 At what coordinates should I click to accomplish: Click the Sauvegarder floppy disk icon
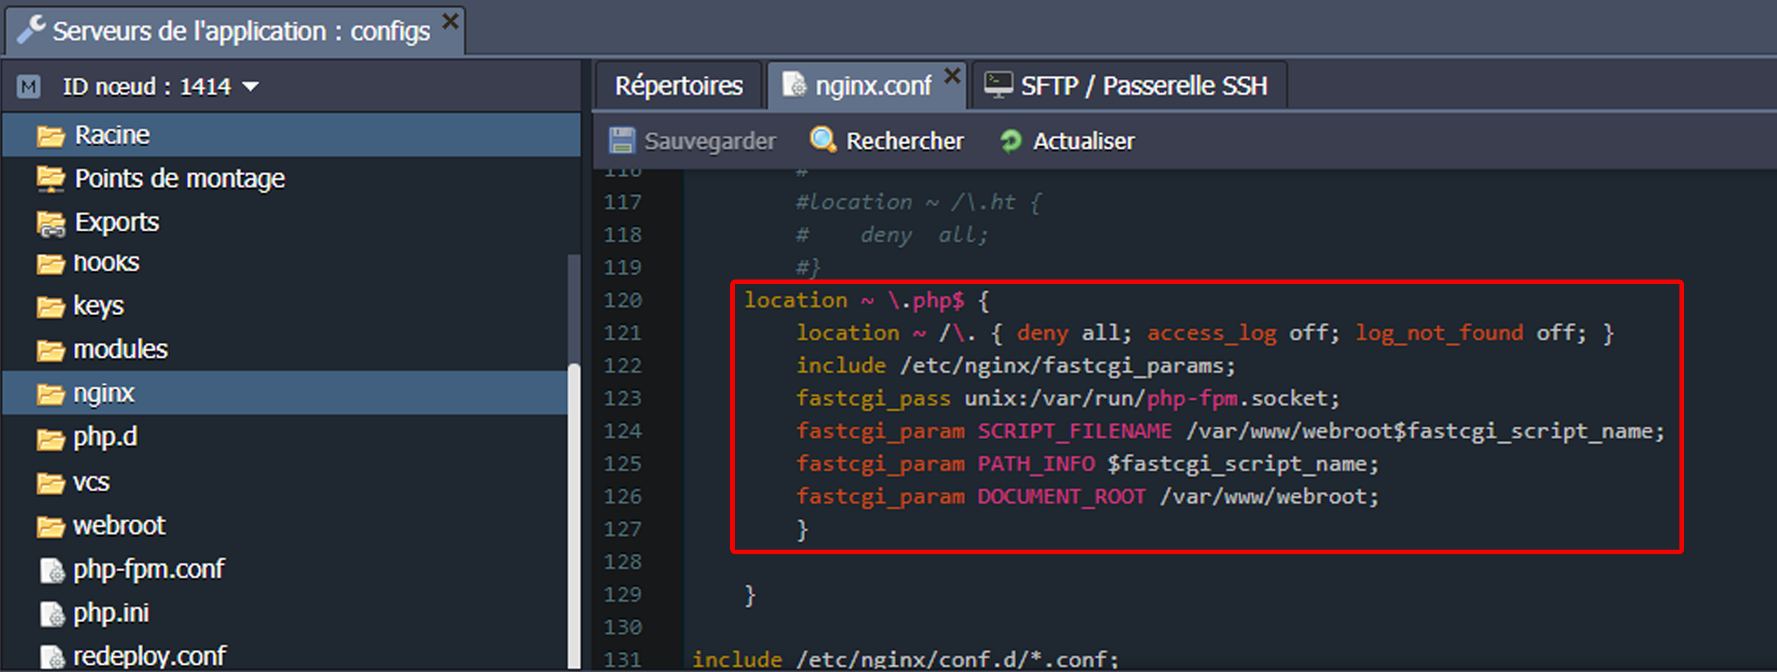(x=622, y=141)
